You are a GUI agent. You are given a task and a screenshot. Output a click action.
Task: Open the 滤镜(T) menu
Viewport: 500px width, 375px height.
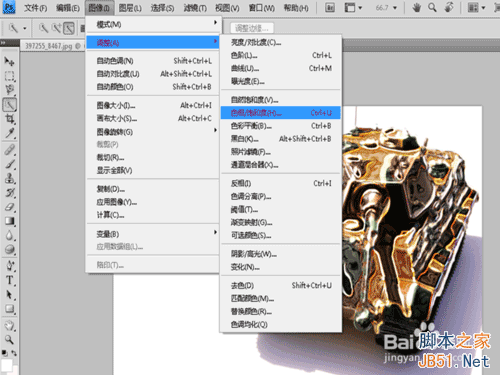[x=195, y=8]
